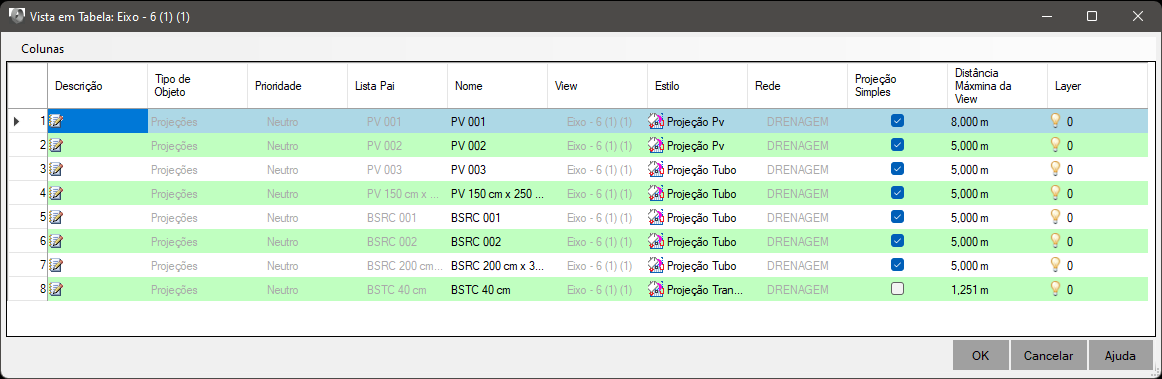Click the Tipo de Objeto column header
Image resolution: width=1162 pixels, height=379 pixels.
click(x=198, y=86)
